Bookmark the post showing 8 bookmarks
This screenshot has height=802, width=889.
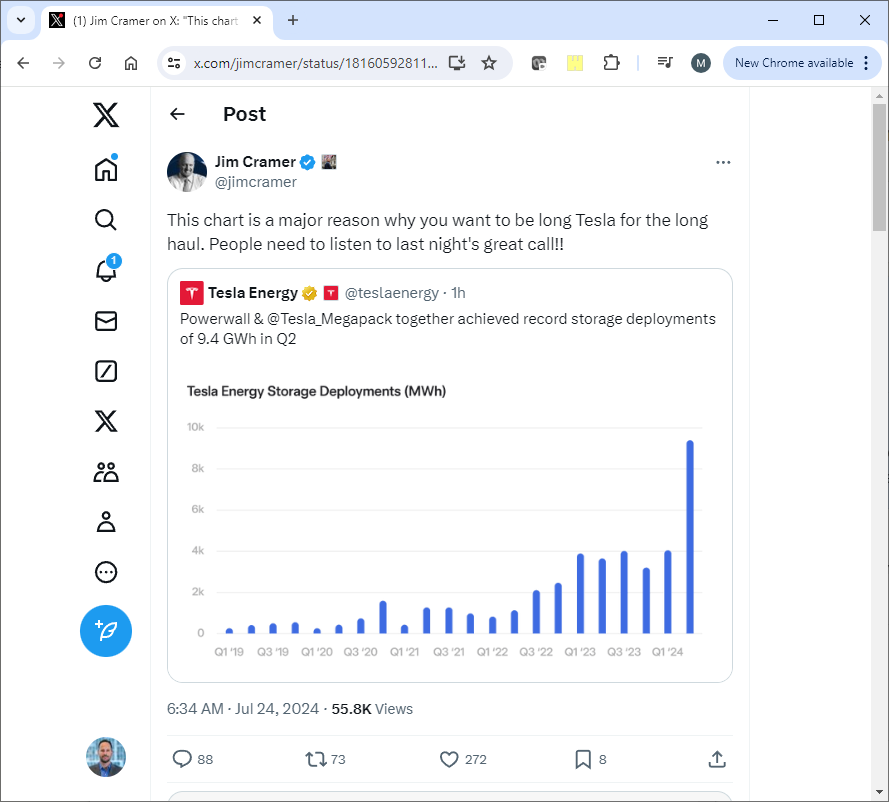tap(590, 759)
